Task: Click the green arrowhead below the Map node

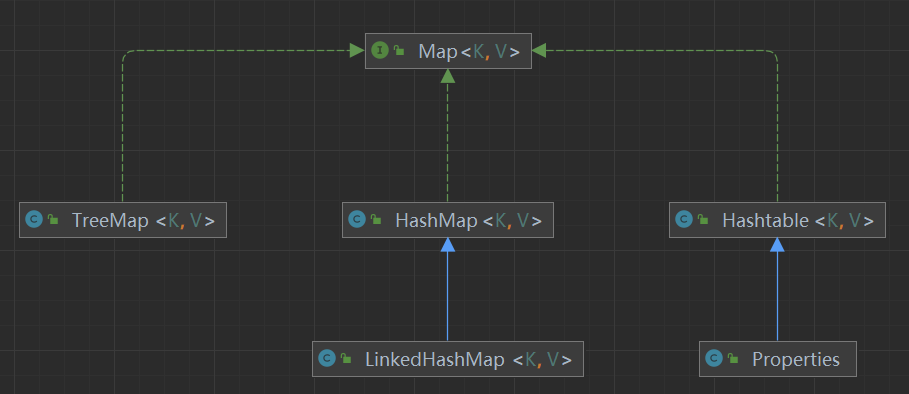Action: [448, 76]
